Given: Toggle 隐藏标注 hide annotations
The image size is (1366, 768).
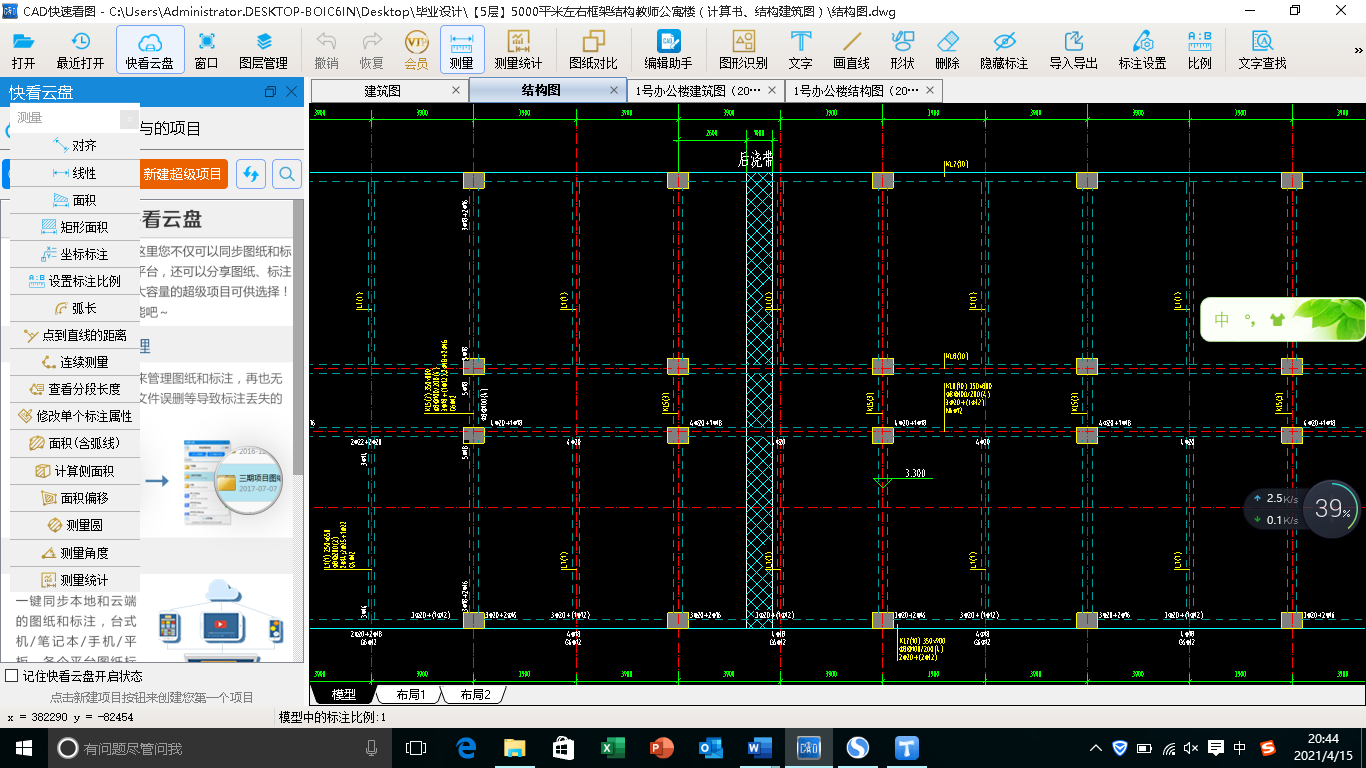Looking at the screenshot, I should point(1004,50).
